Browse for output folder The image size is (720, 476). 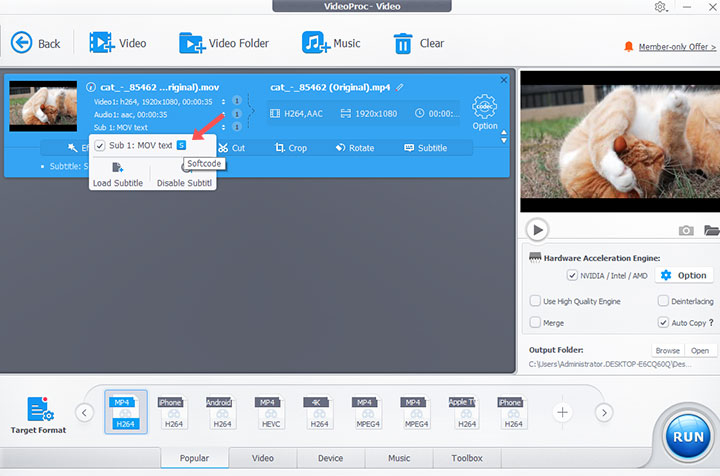coord(668,350)
